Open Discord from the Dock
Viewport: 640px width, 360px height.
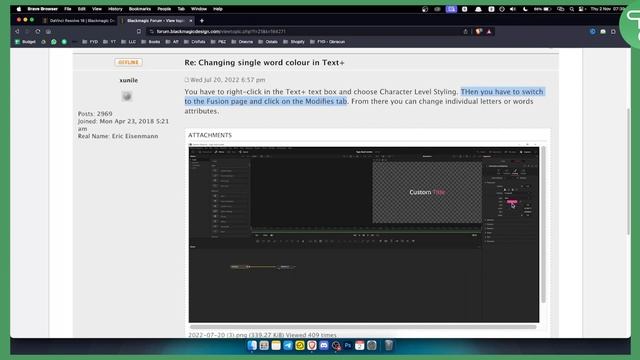pyautogui.click(x=324, y=346)
